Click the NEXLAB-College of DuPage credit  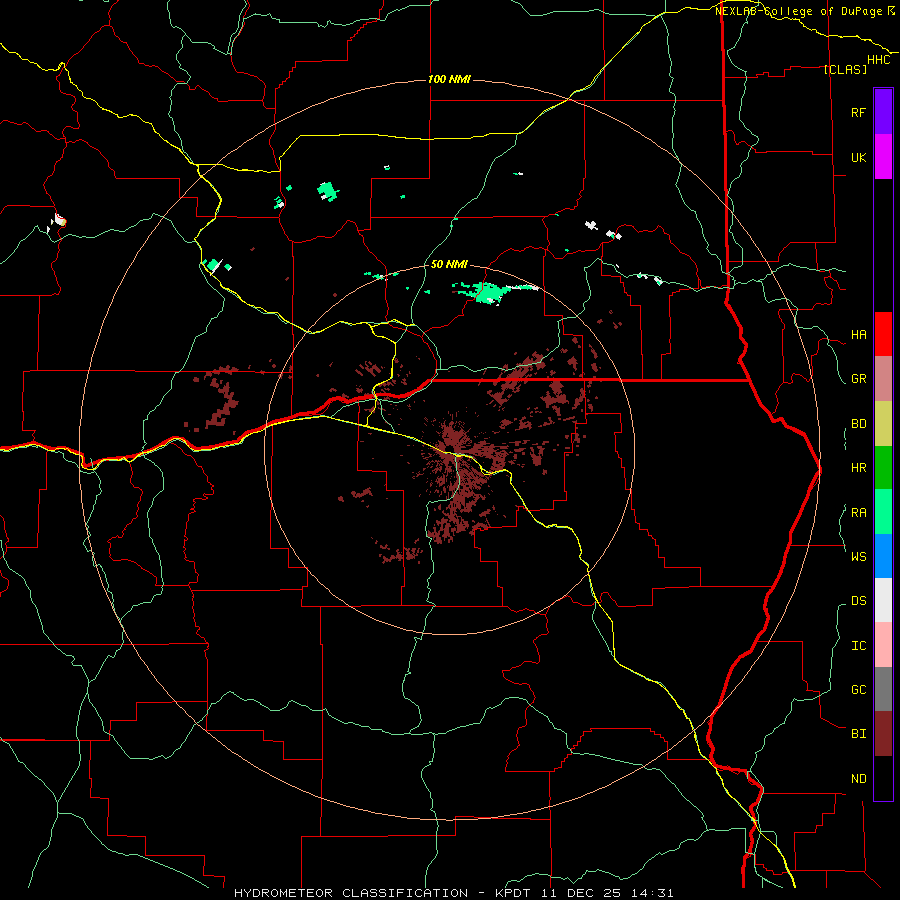point(805,11)
